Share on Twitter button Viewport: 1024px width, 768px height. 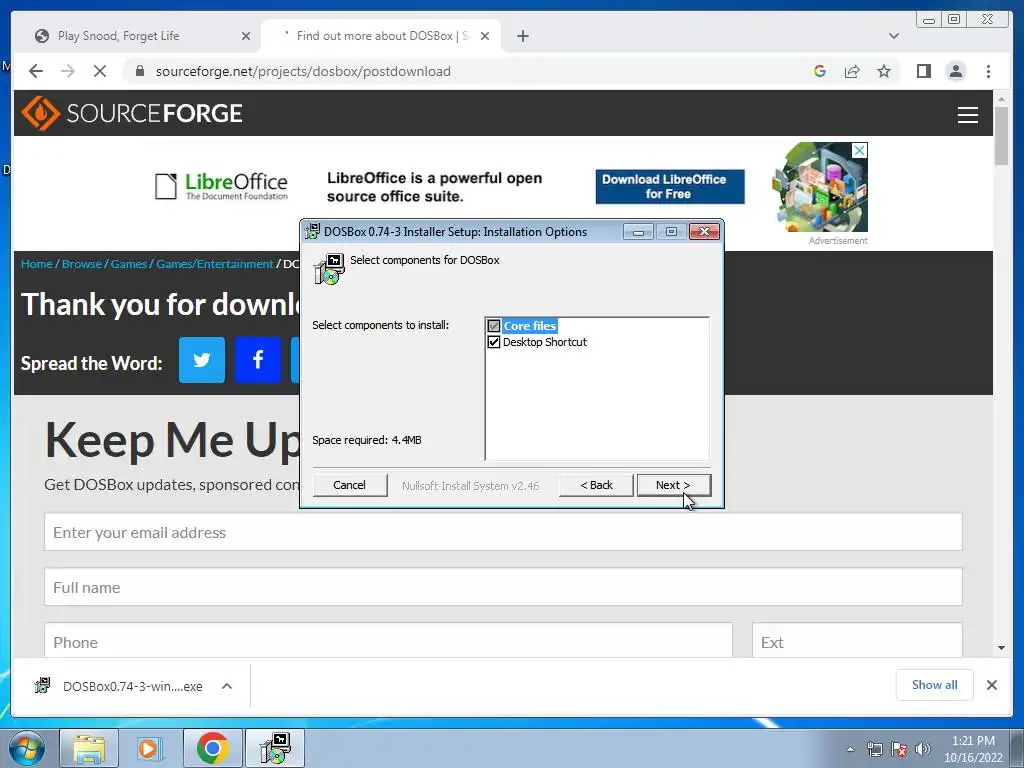[202, 360]
